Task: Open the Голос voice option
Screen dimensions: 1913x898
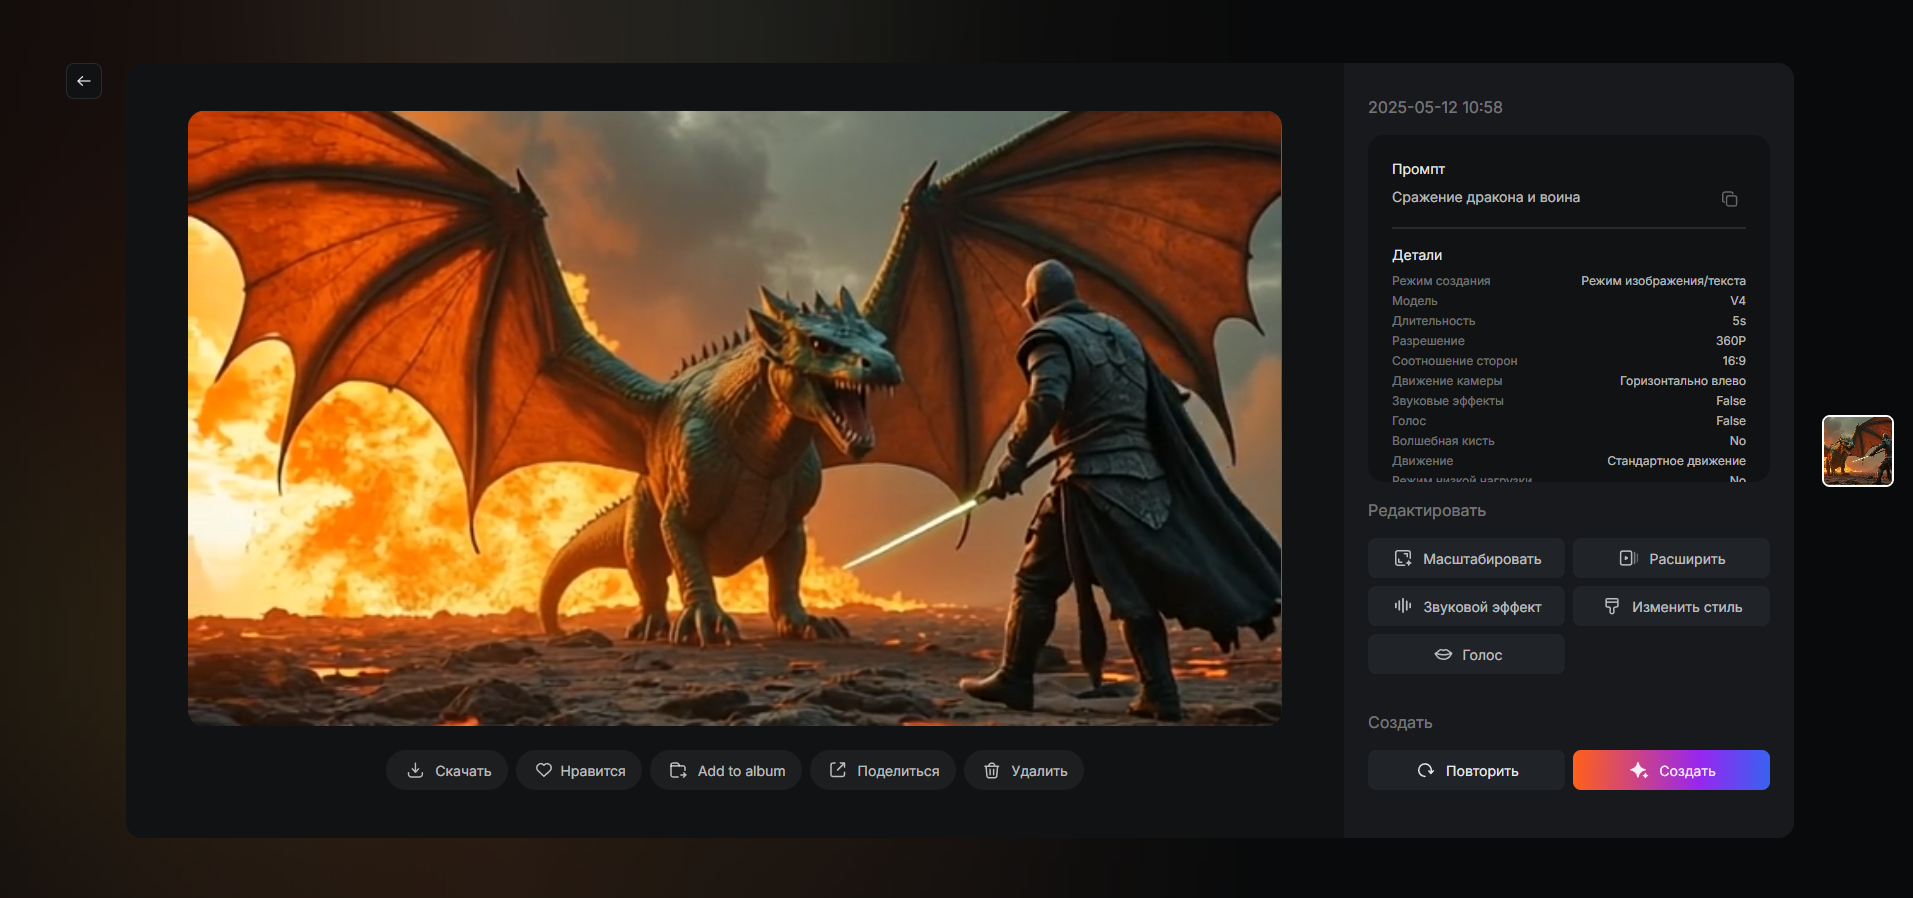Action: pyautogui.click(x=1466, y=654)
